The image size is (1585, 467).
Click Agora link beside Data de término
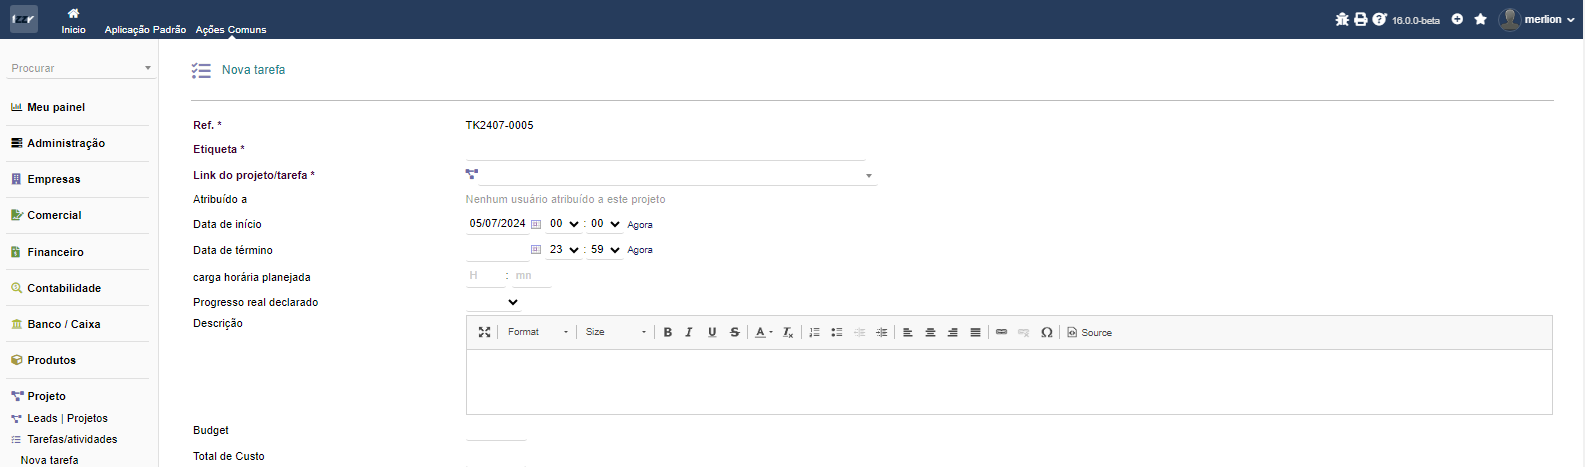(x=640, y=250)
